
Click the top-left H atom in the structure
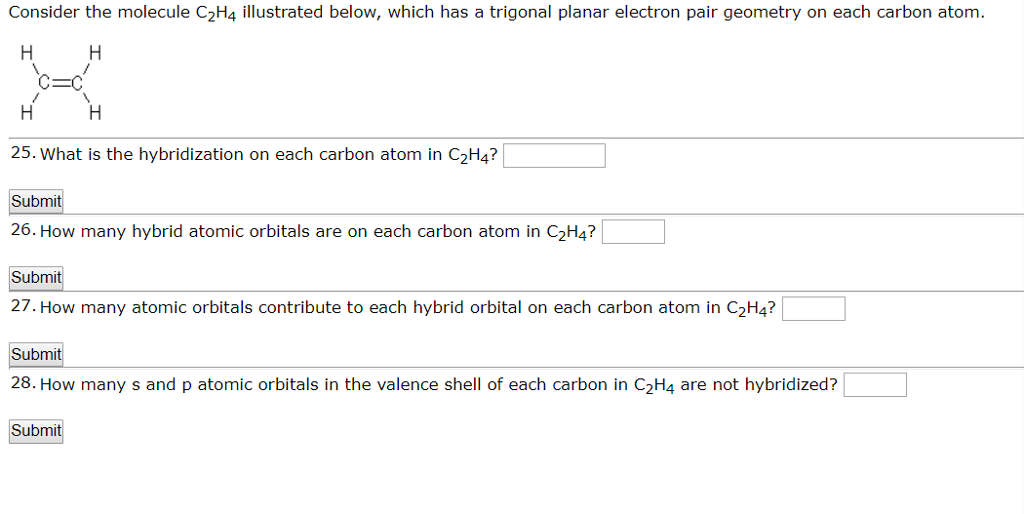[27, 53]
